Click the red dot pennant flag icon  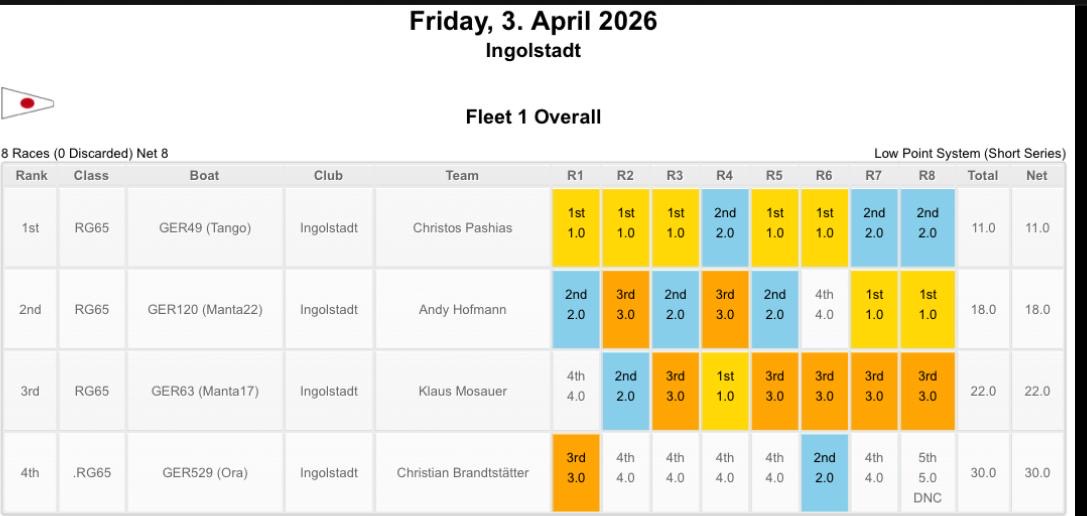click(x=27, y=103)
